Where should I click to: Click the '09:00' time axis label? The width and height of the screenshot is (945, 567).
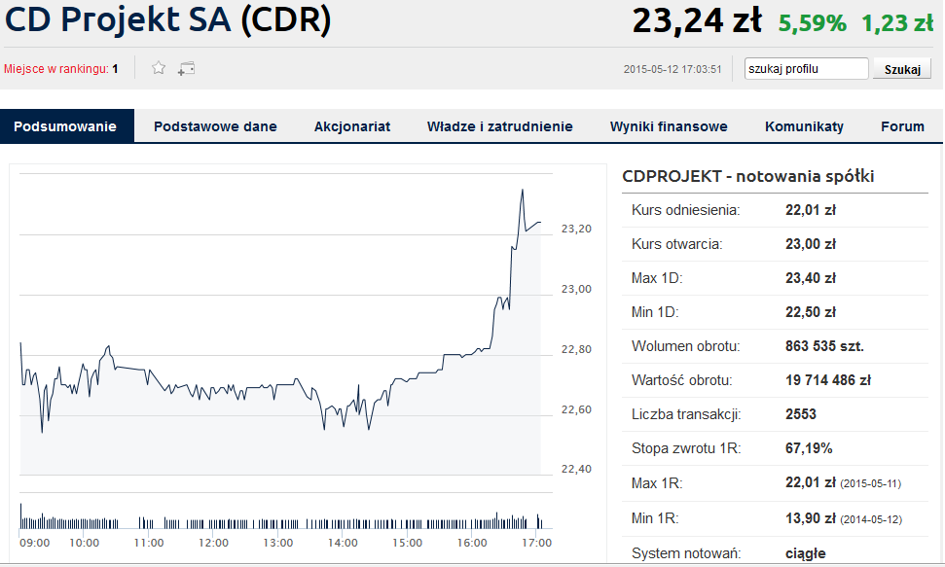34,543
